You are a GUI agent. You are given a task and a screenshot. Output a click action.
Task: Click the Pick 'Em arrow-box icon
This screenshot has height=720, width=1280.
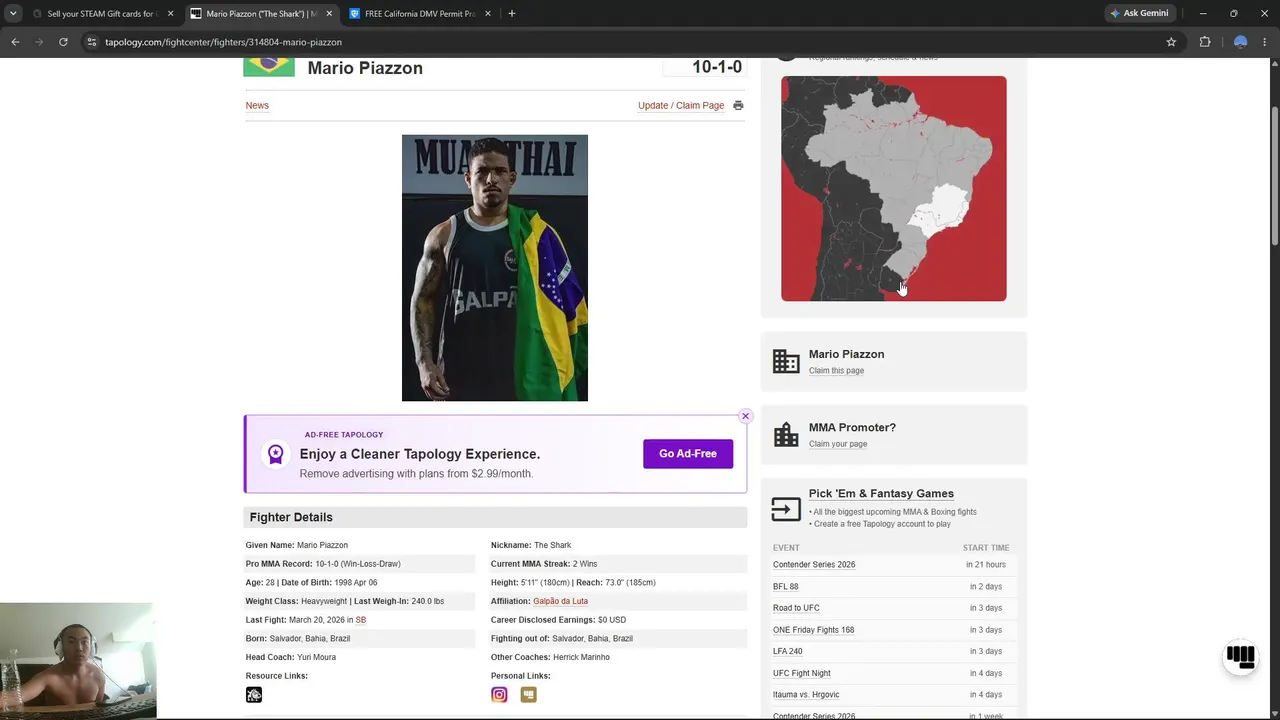tap(786, 509)
